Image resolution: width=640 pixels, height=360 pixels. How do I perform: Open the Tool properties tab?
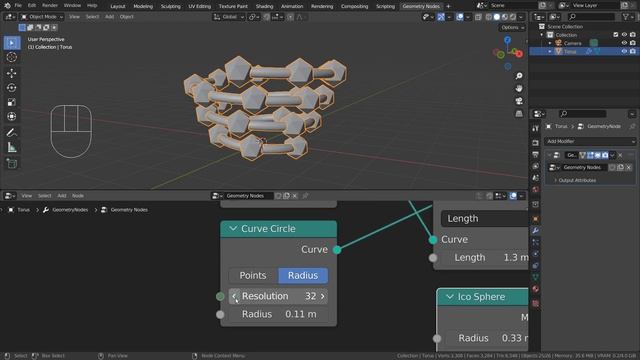click(x=536, y=129)
